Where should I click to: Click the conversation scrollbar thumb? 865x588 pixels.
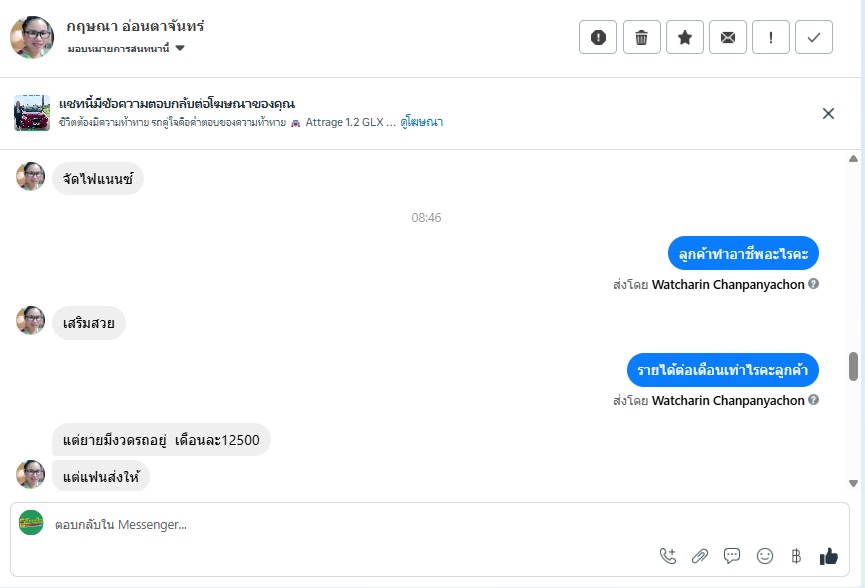click(x=853, y=366)
